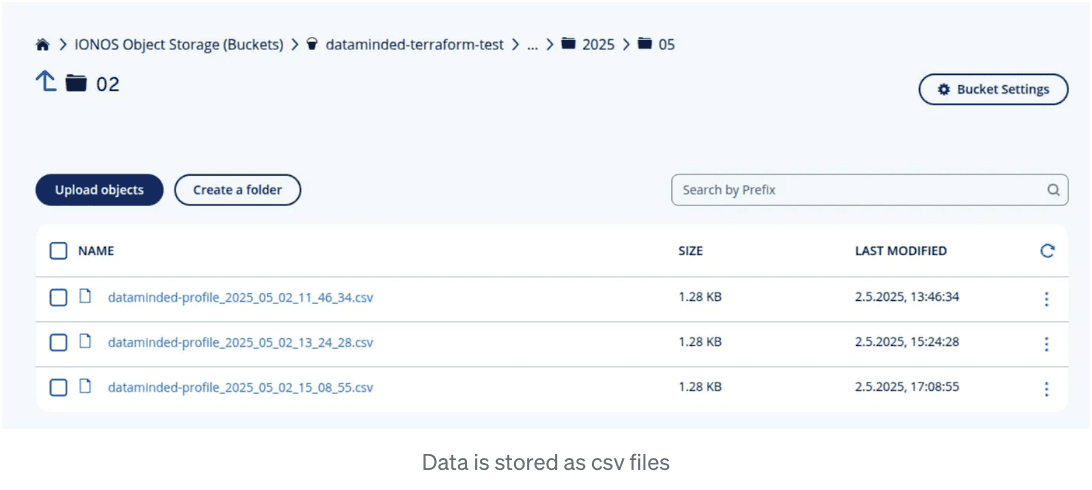
Task: Click the bucket icon in breadcrumb
Action: coord(313,45)
